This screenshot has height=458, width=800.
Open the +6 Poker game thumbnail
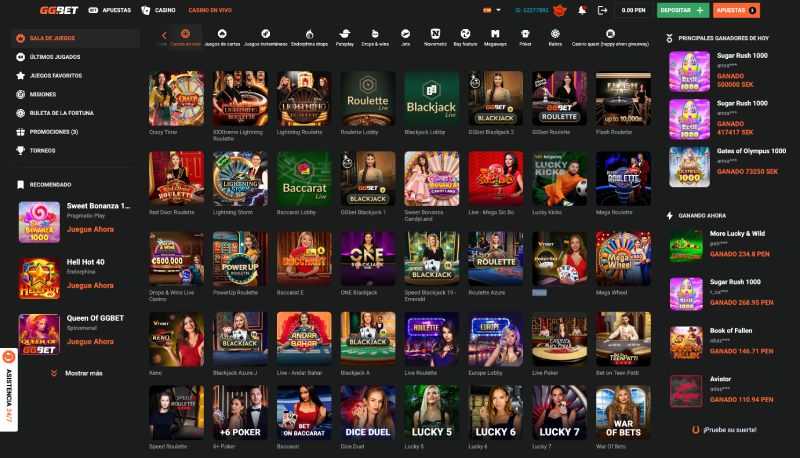pos(240,413)
